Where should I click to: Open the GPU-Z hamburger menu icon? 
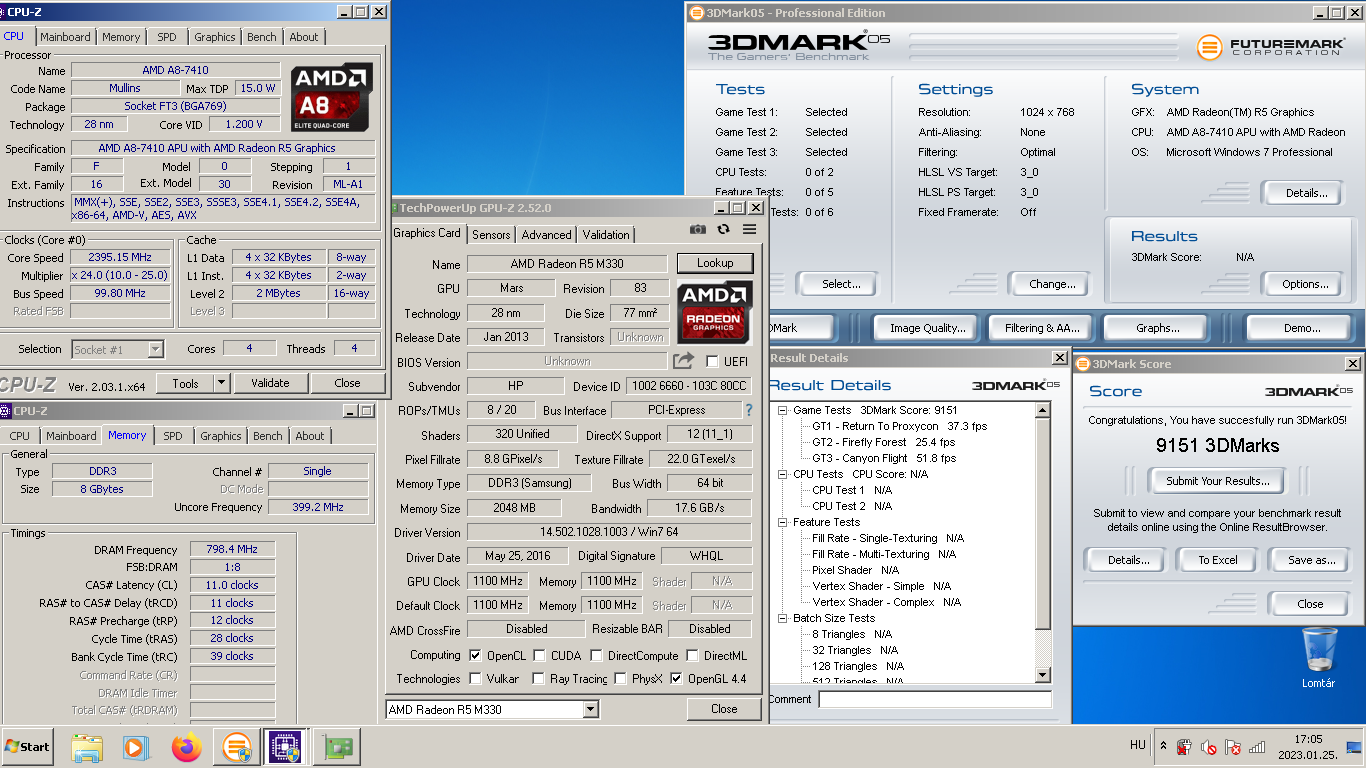pos(749,229)
